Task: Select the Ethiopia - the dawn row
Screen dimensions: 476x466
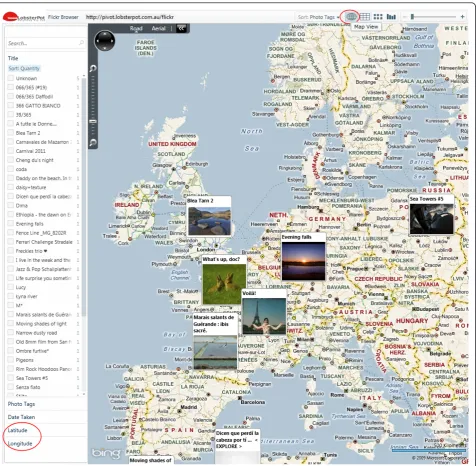Action: click(x=43, y=214)
